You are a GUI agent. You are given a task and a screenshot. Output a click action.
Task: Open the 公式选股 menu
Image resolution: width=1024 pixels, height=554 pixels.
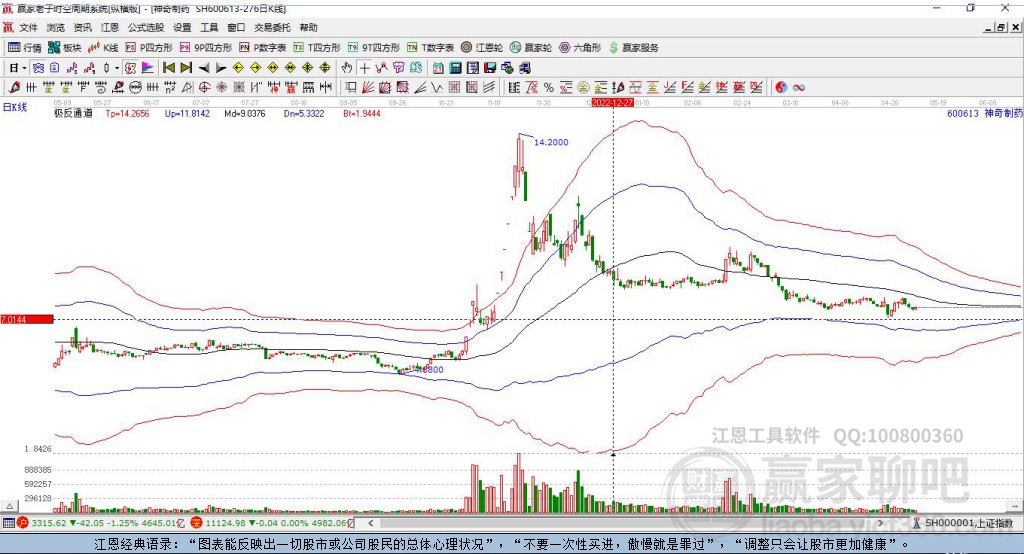146,27
